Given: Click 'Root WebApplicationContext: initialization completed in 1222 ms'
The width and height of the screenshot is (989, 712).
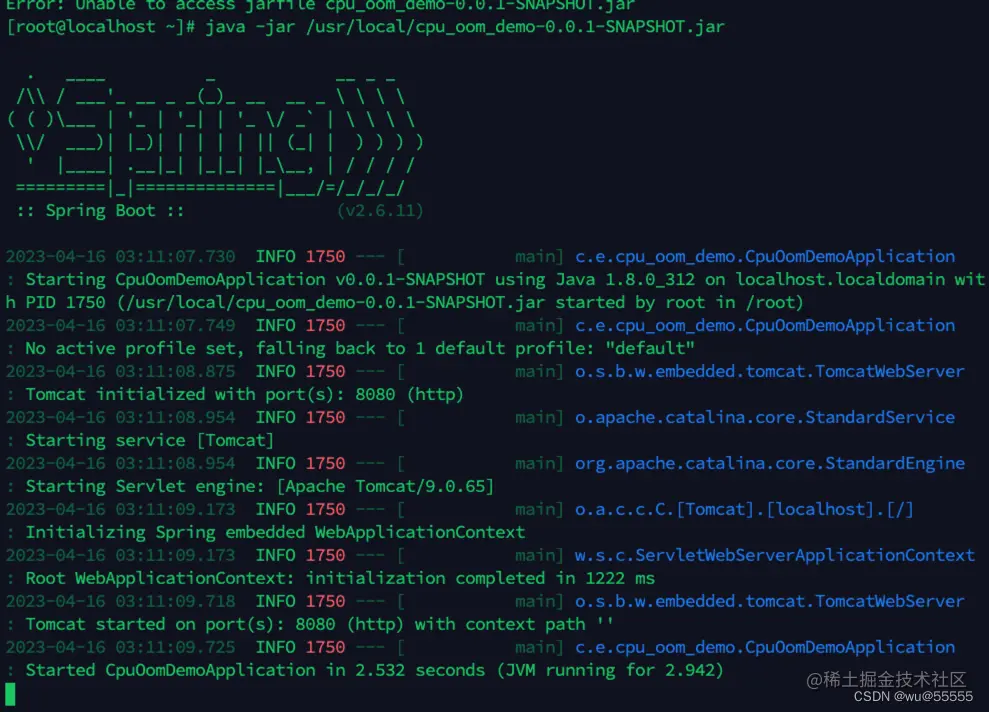Looking at the screenshot, I should pyautogui.click(x=340, y=578).
